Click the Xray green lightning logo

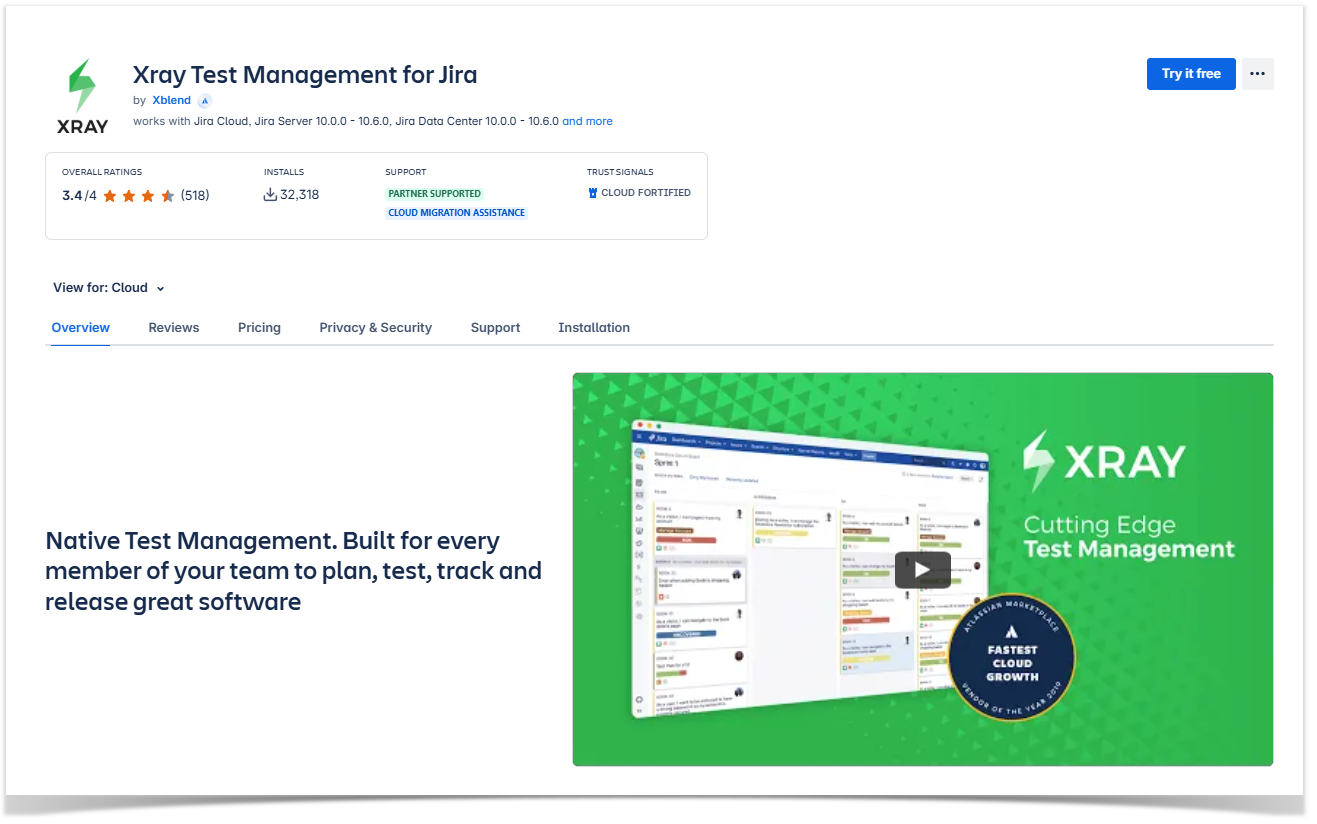click(82, 96)
